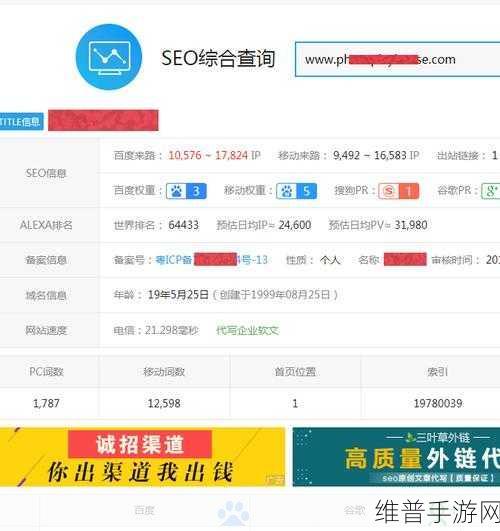Image resolution: width=500 pixels, height=531 pixels.
Task: Click the 移动词数 value 12,598
Action: click(164, 403)
